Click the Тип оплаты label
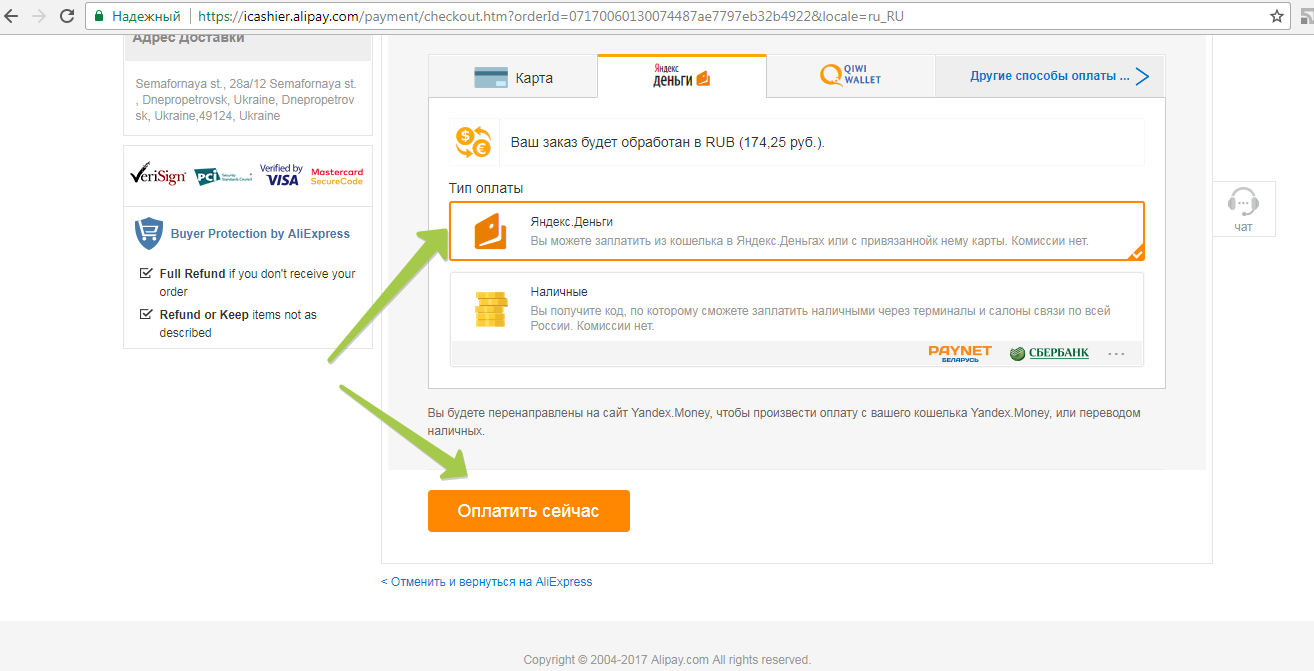The height and width of the screenshot is (671, 1314). pos(486,188)
